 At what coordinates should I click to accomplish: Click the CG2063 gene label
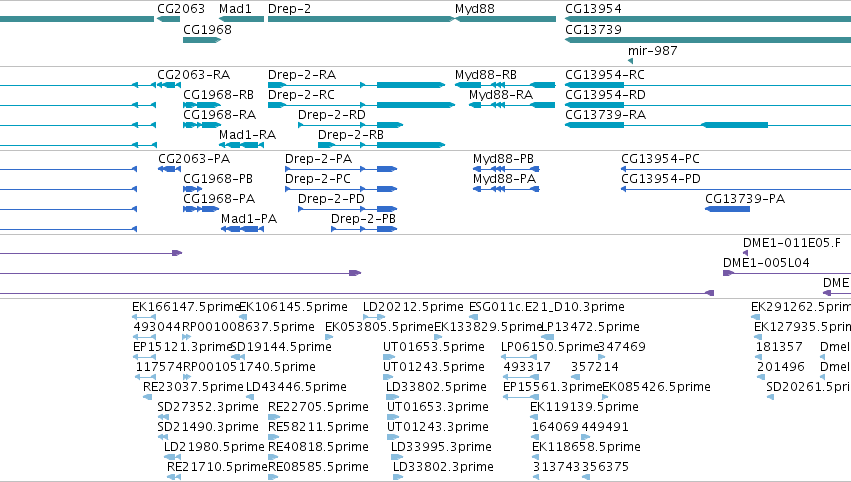181,9
